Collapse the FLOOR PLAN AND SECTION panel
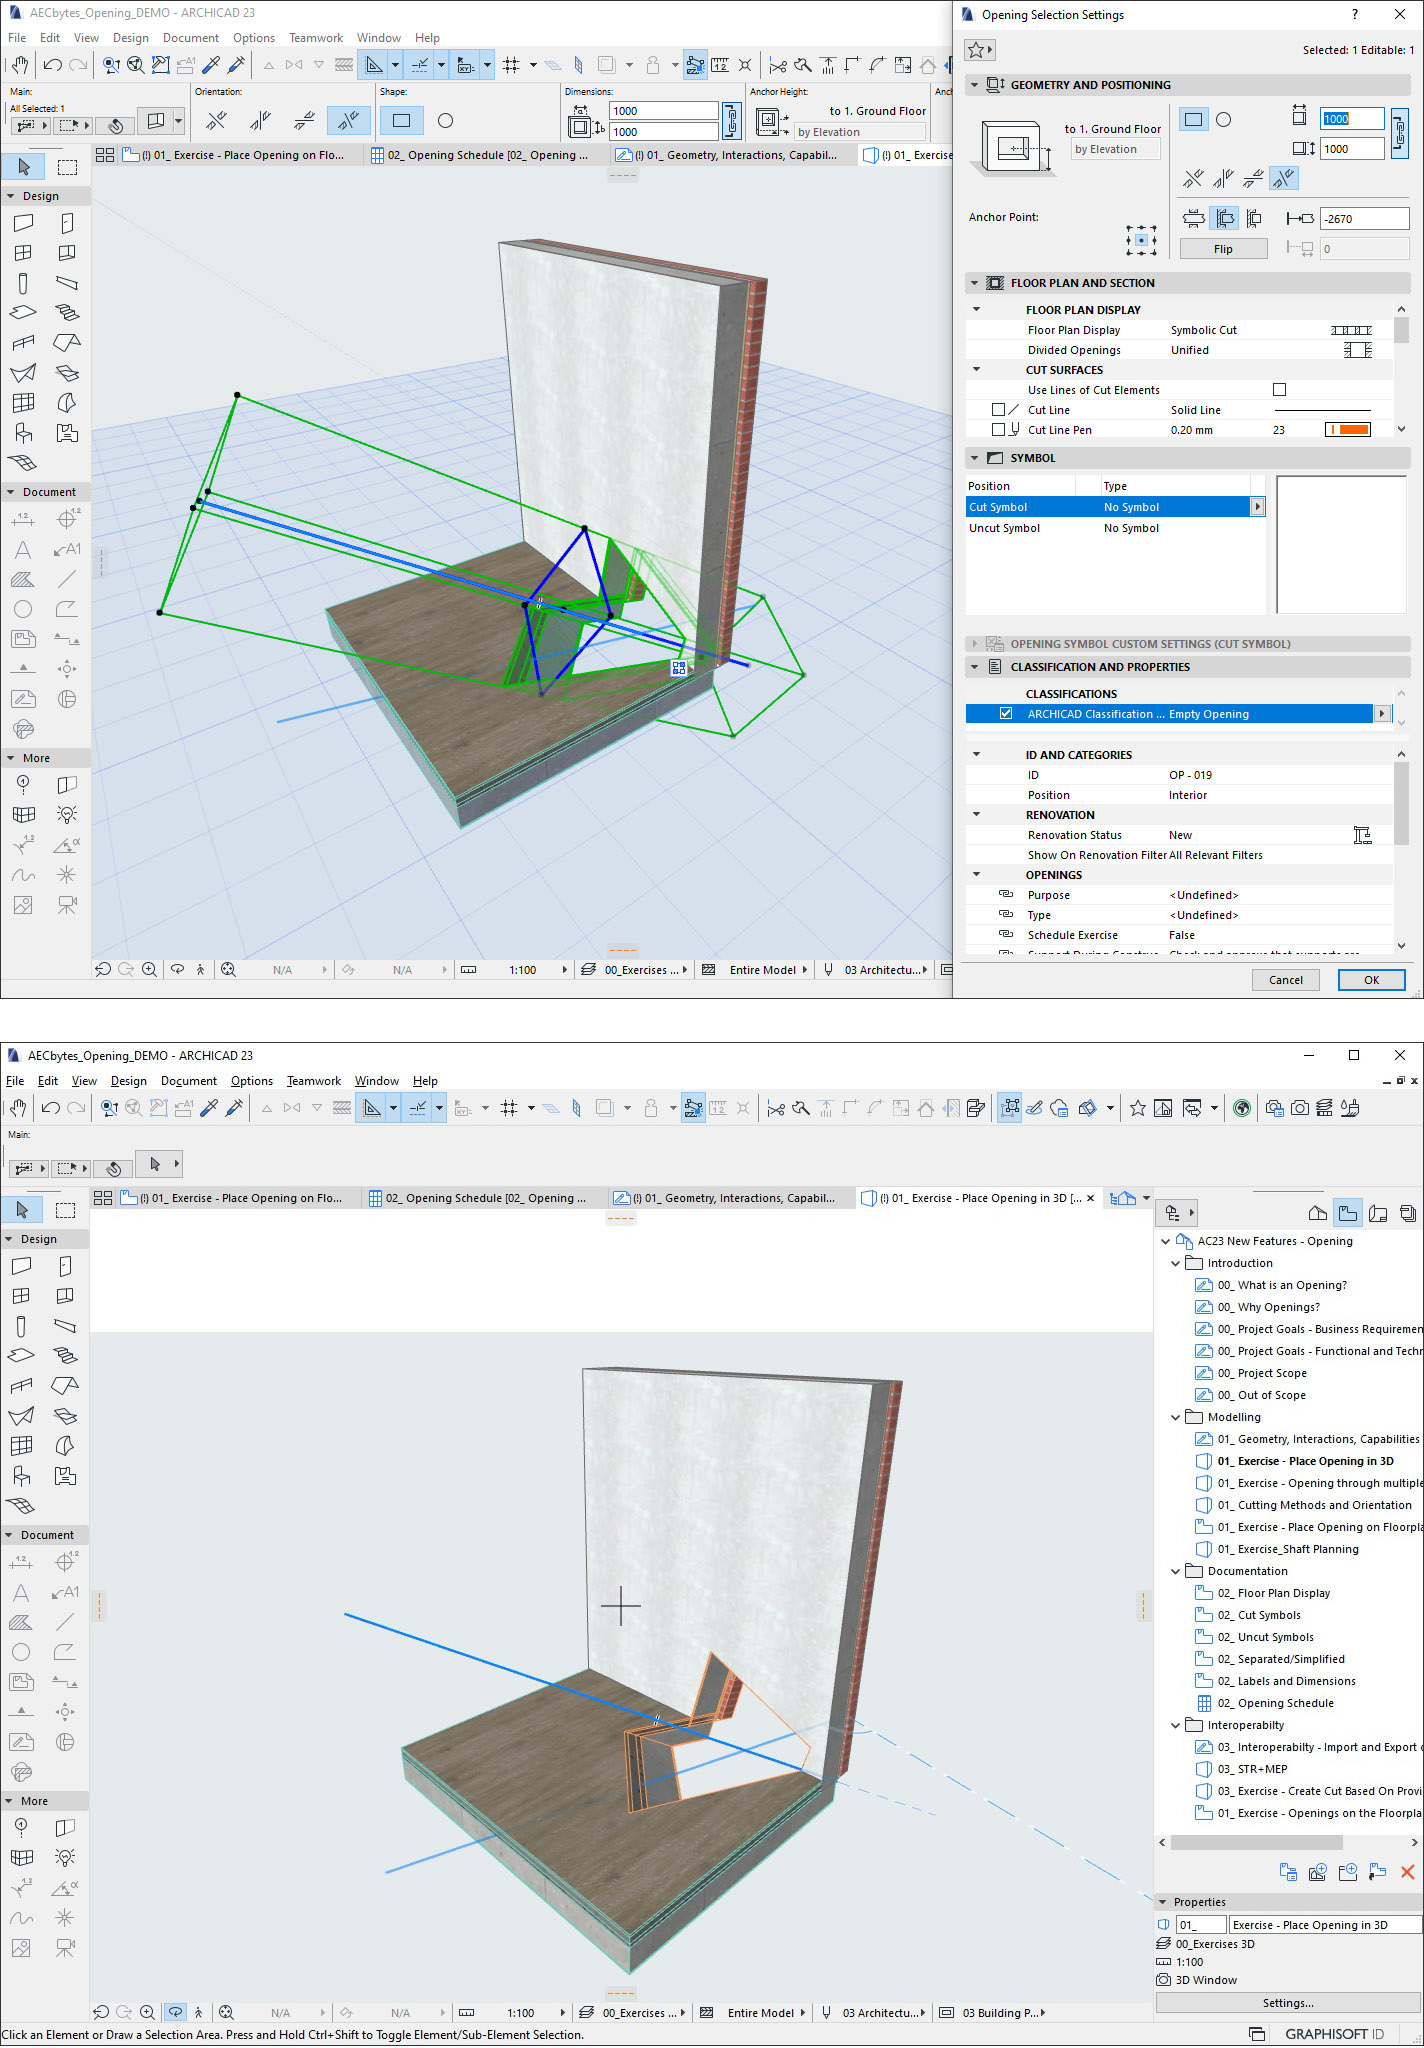This screenshot has height=2048, width=1424. coord(974,283)
